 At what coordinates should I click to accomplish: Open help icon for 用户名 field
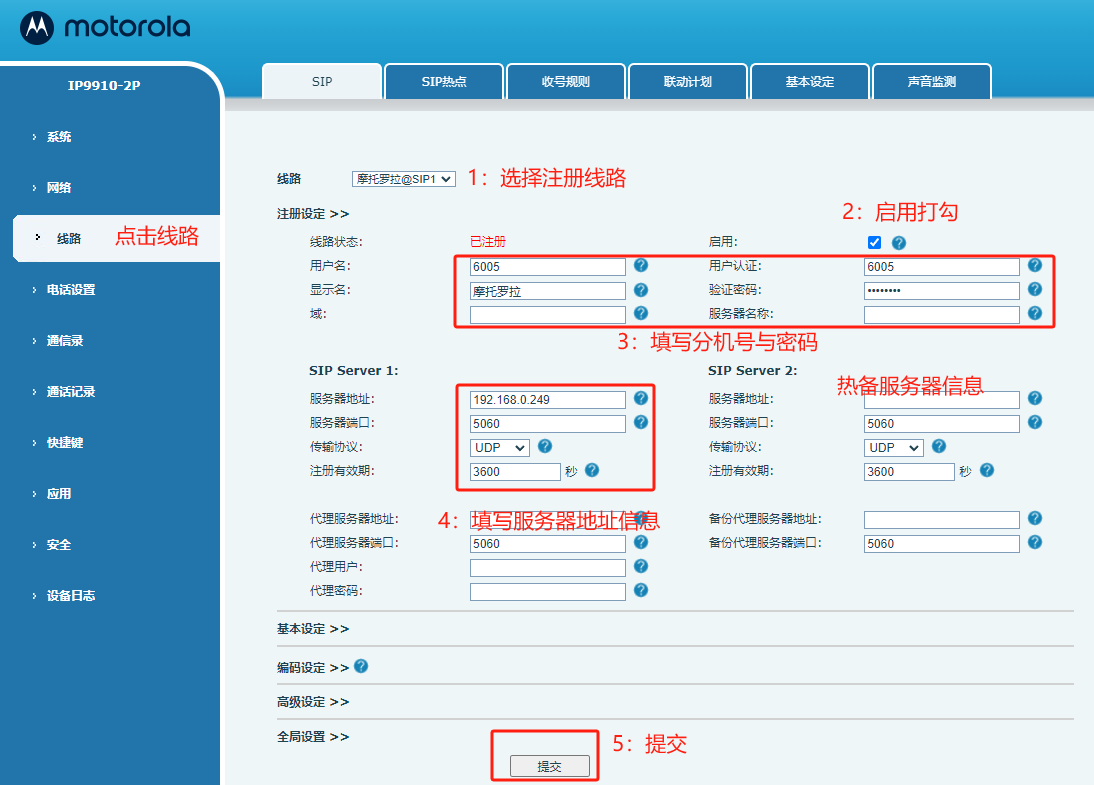click(640, 265)
